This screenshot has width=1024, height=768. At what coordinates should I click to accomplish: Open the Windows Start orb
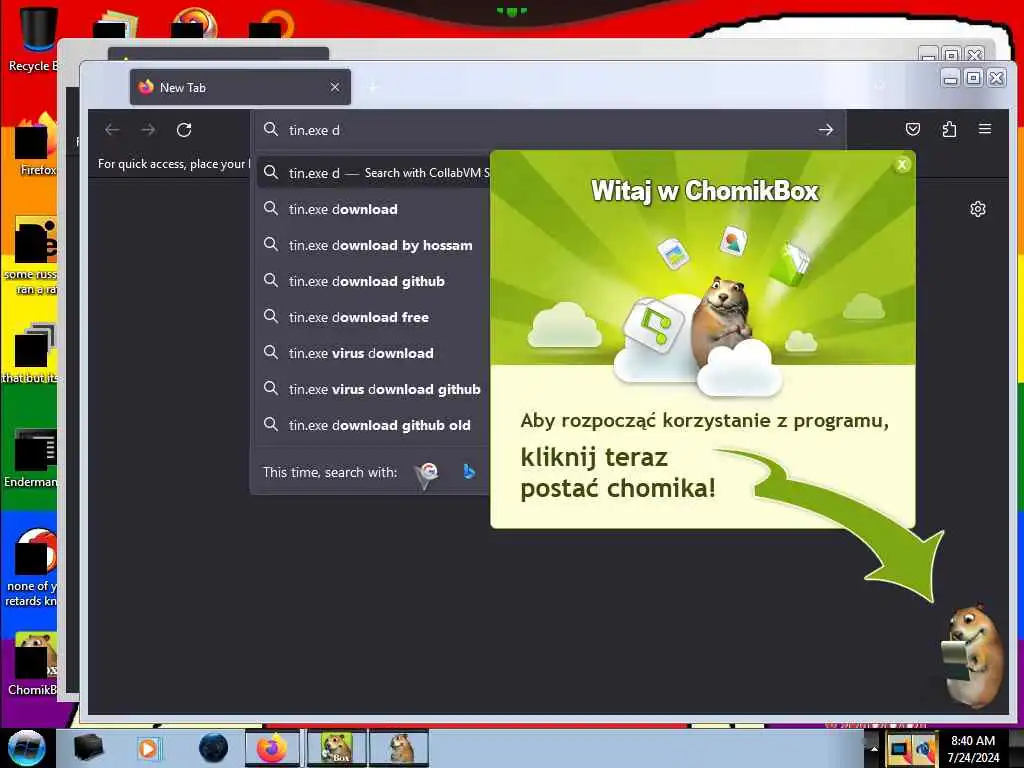coord(27,748)
